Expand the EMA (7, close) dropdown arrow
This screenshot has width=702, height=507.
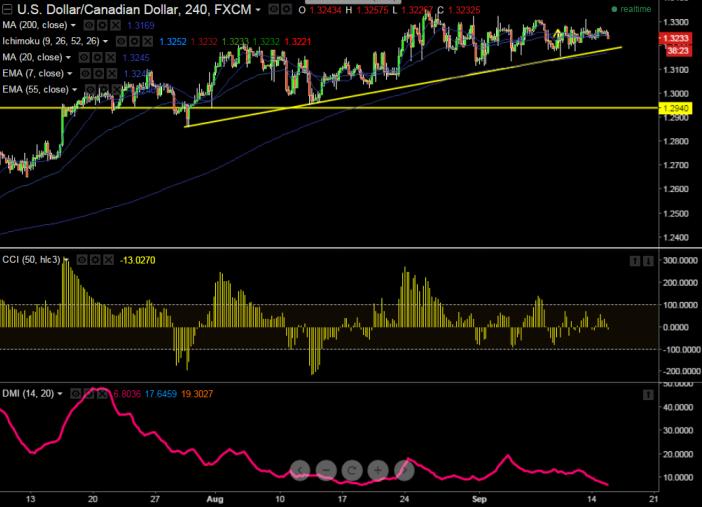click(x=70, y=74)
